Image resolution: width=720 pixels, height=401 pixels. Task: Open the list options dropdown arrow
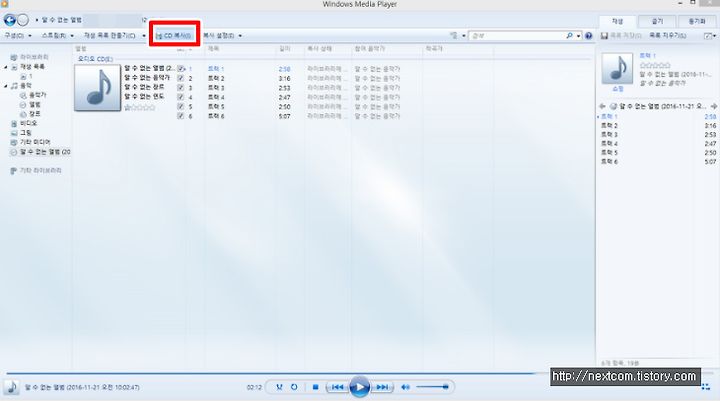pos(714,36)
